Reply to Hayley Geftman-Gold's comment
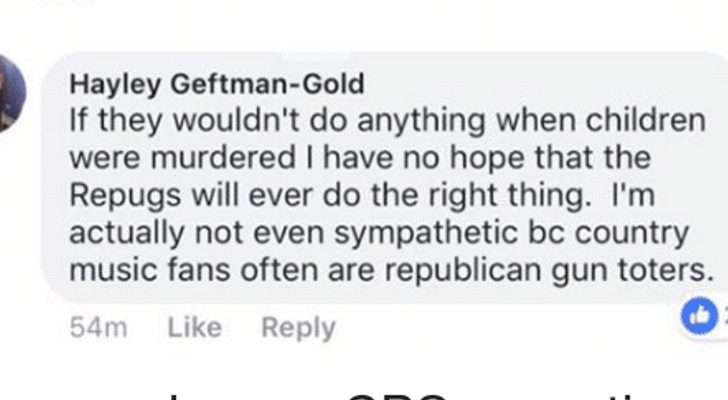 [x=298, y=327]
